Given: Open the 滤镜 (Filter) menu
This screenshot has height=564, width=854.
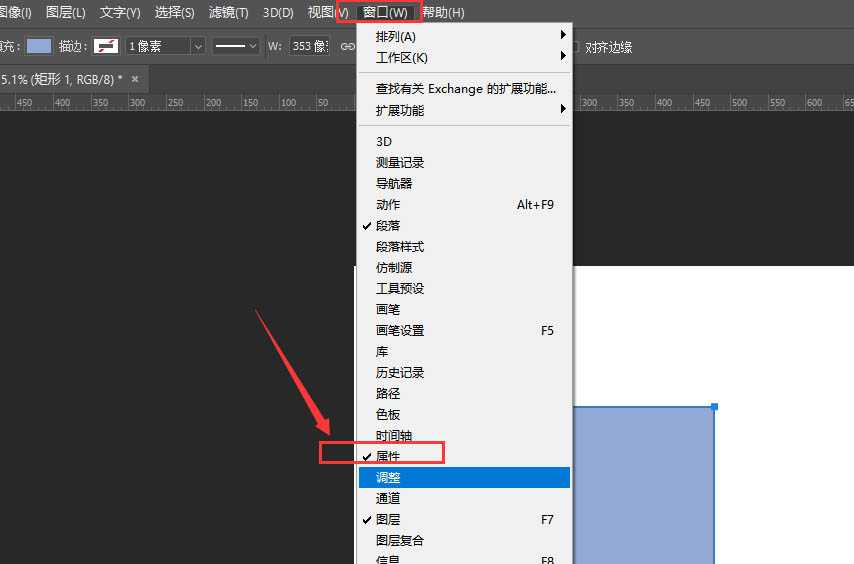Looking at the screenshot, I should pos(229,13).
